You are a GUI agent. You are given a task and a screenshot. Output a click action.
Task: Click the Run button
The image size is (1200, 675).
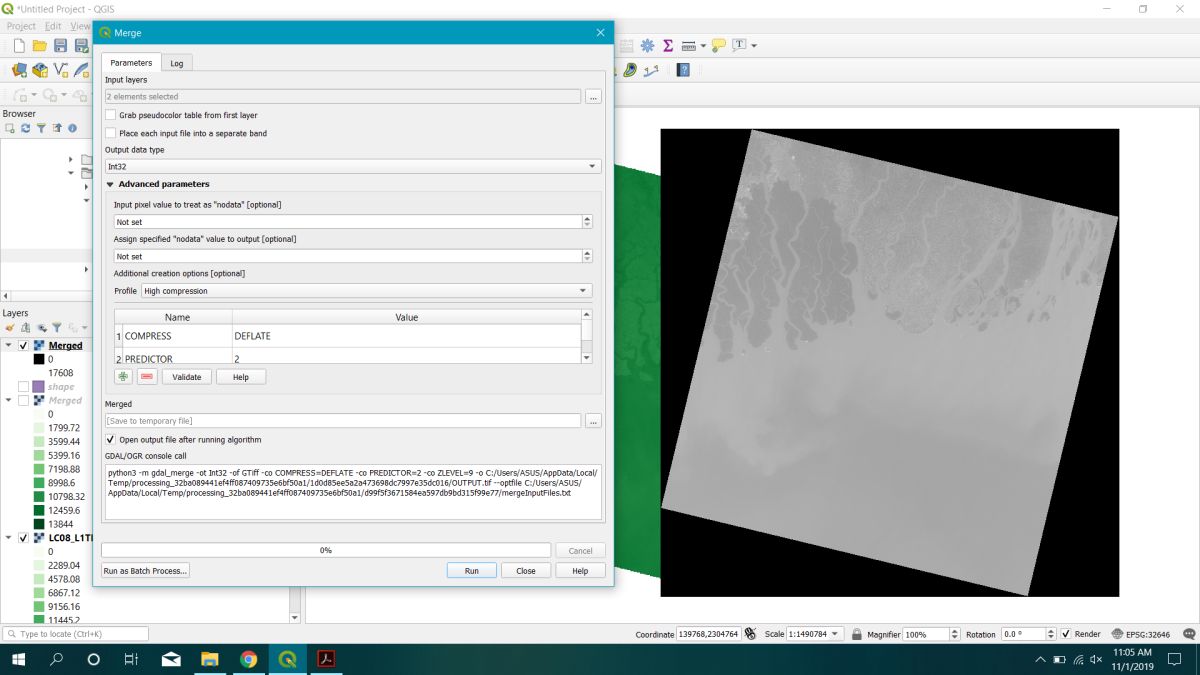click(471, 571)
